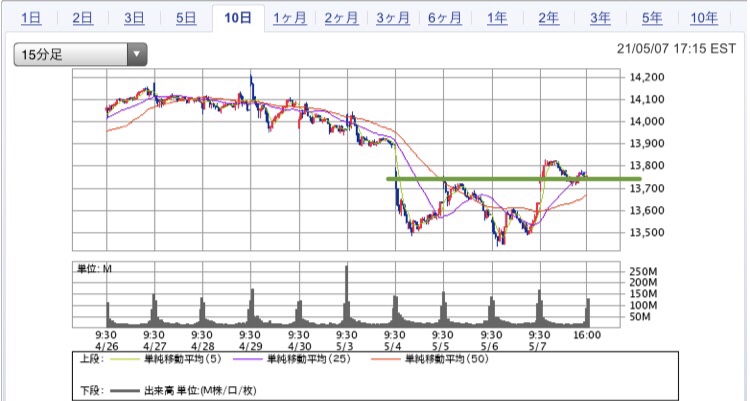Click the 14,000 price axis label
This screenshot has width=750, height=401.
click(x=647, y=122)
